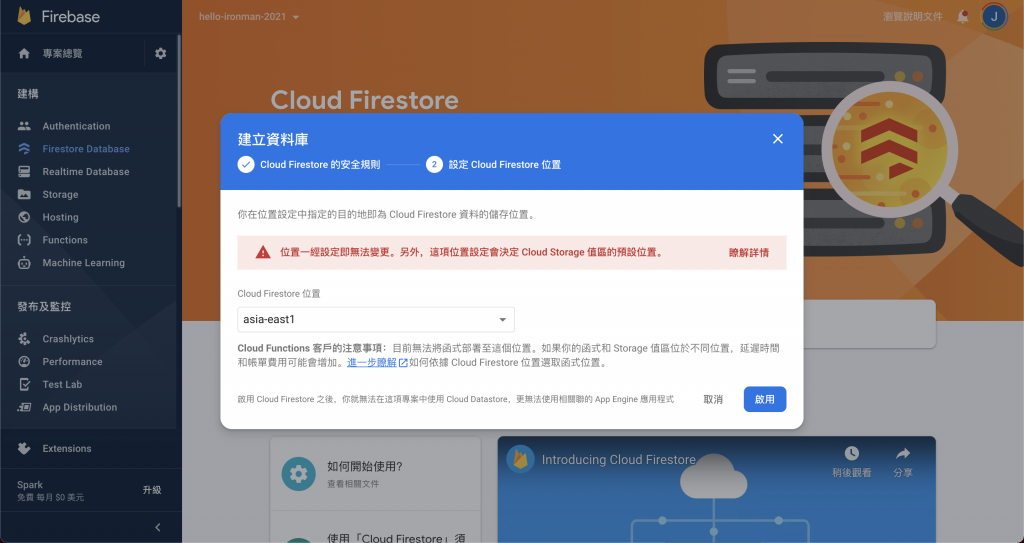Open Storage in sidebar
The height and width of the screenshot is (543, 1024).
[x=60, y=195]
